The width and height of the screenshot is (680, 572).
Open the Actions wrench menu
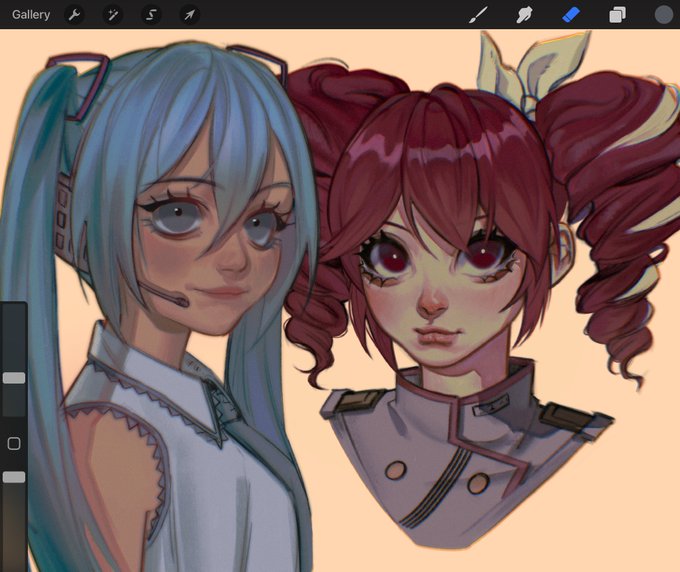75,15
